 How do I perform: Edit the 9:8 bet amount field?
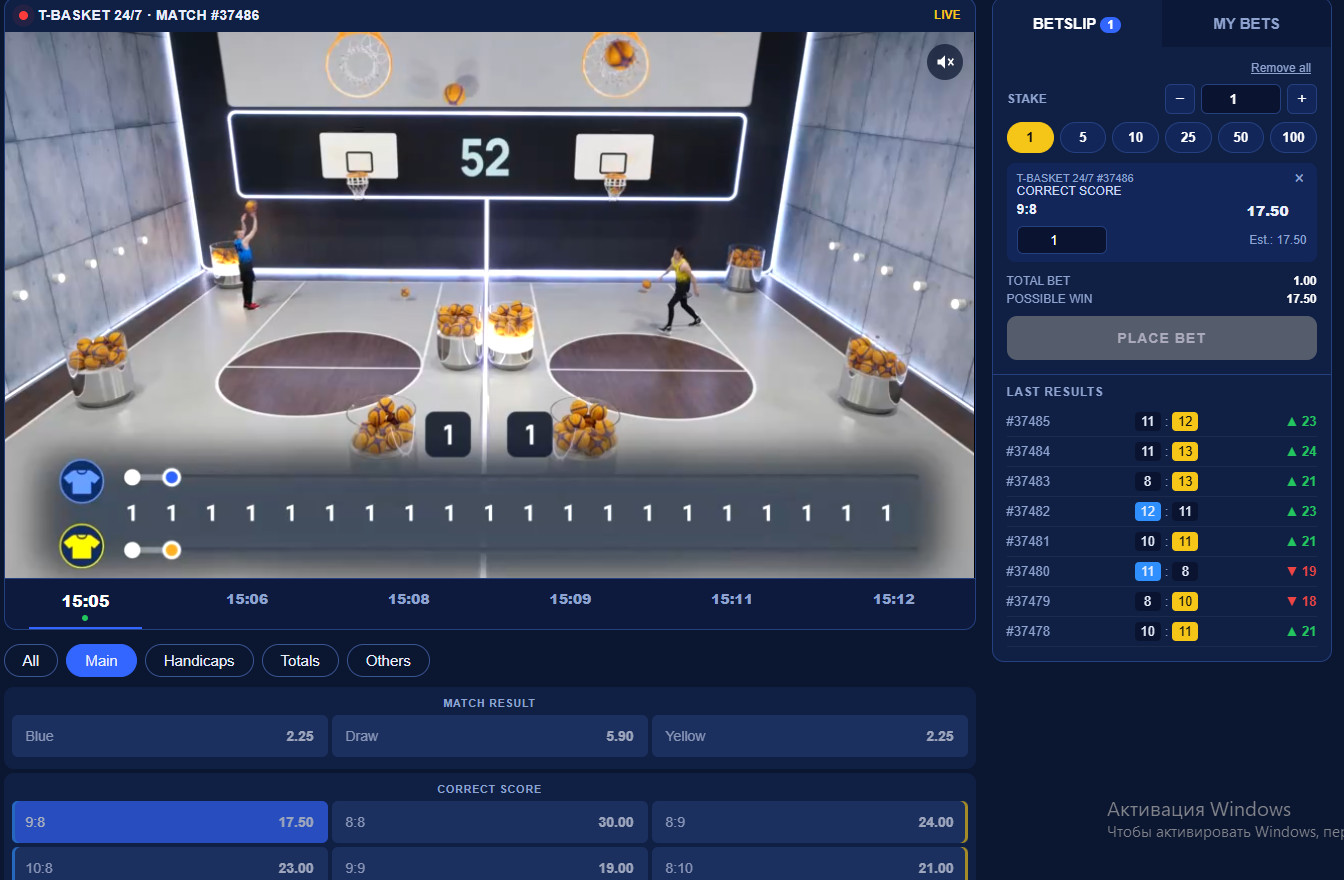click(x=1061, y=240)
